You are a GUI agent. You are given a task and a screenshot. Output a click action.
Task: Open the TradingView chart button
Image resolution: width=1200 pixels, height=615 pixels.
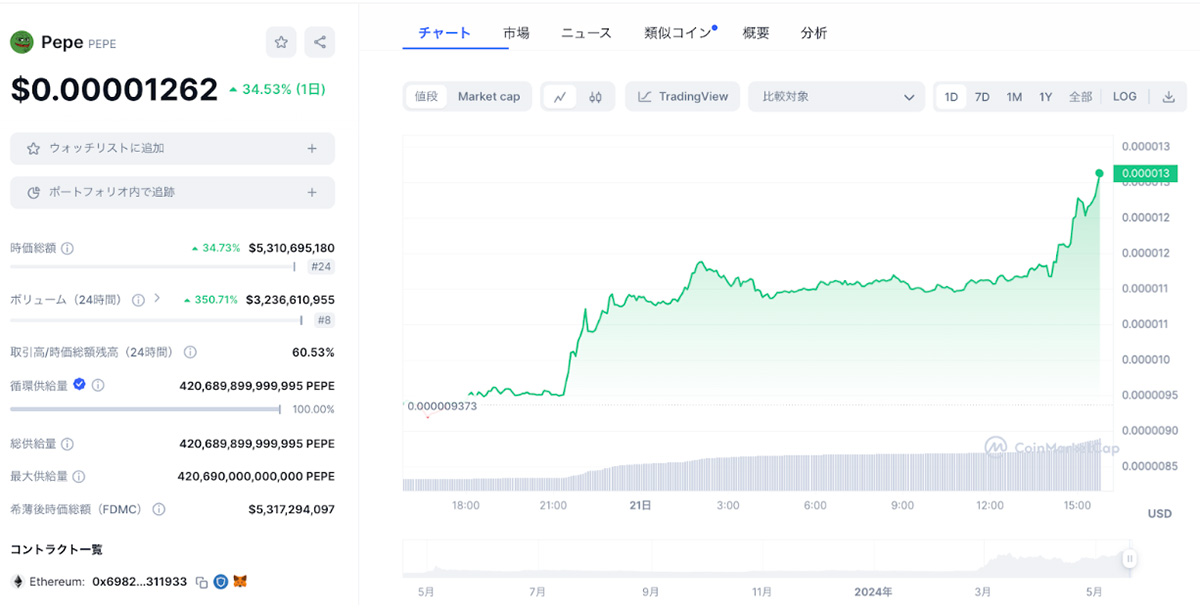(x=683, y=97)
